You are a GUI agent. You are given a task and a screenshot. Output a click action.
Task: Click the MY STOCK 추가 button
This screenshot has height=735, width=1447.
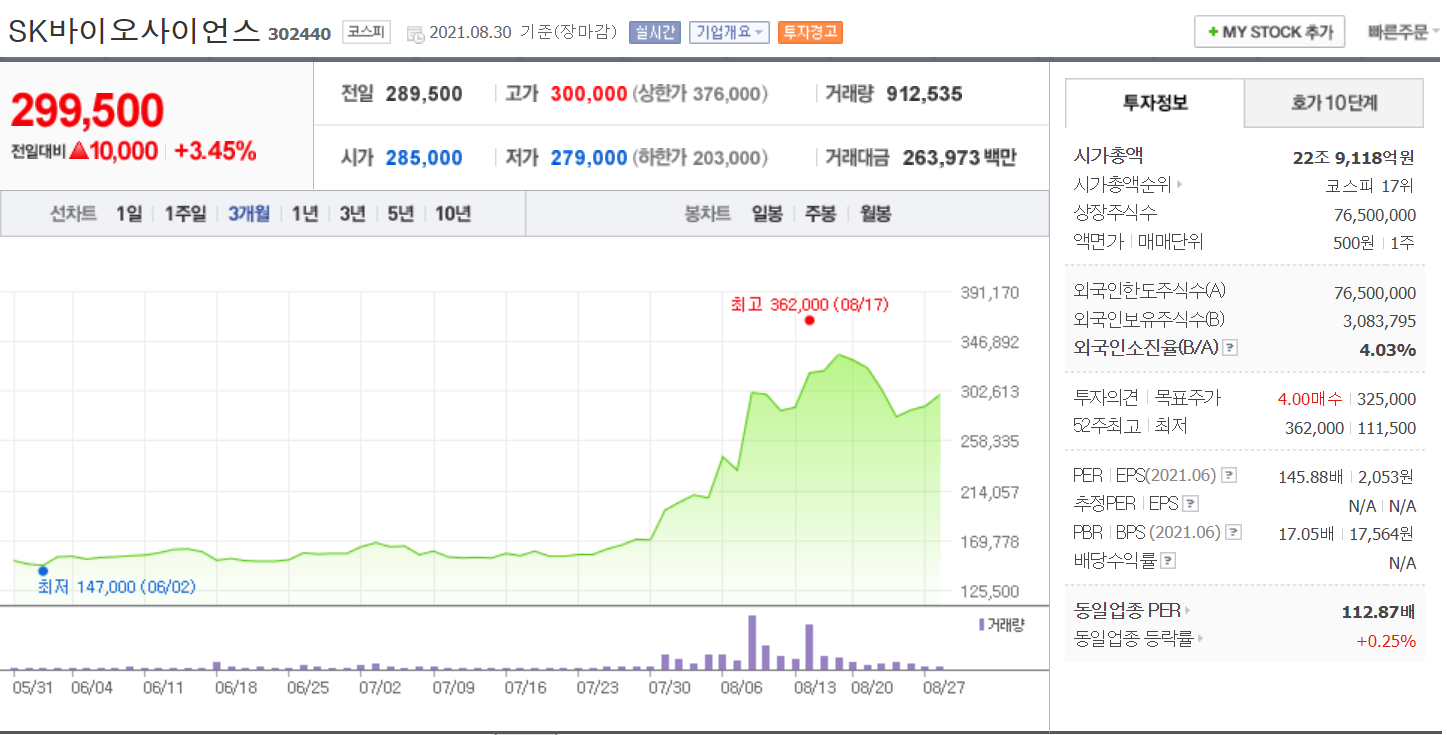1270,32
